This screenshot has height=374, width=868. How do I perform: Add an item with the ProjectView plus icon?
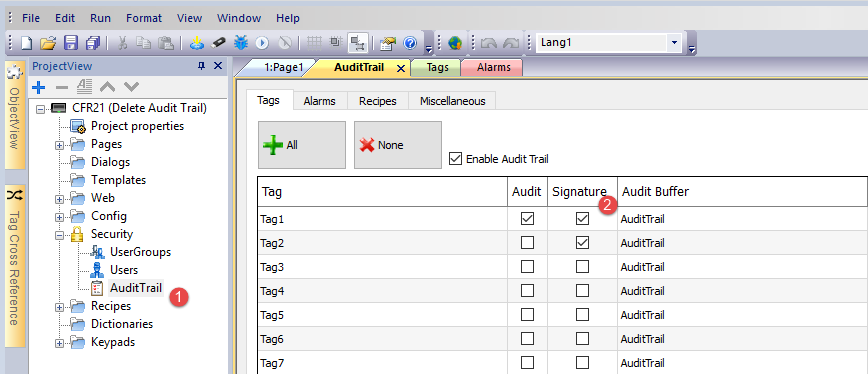[38, 87]
